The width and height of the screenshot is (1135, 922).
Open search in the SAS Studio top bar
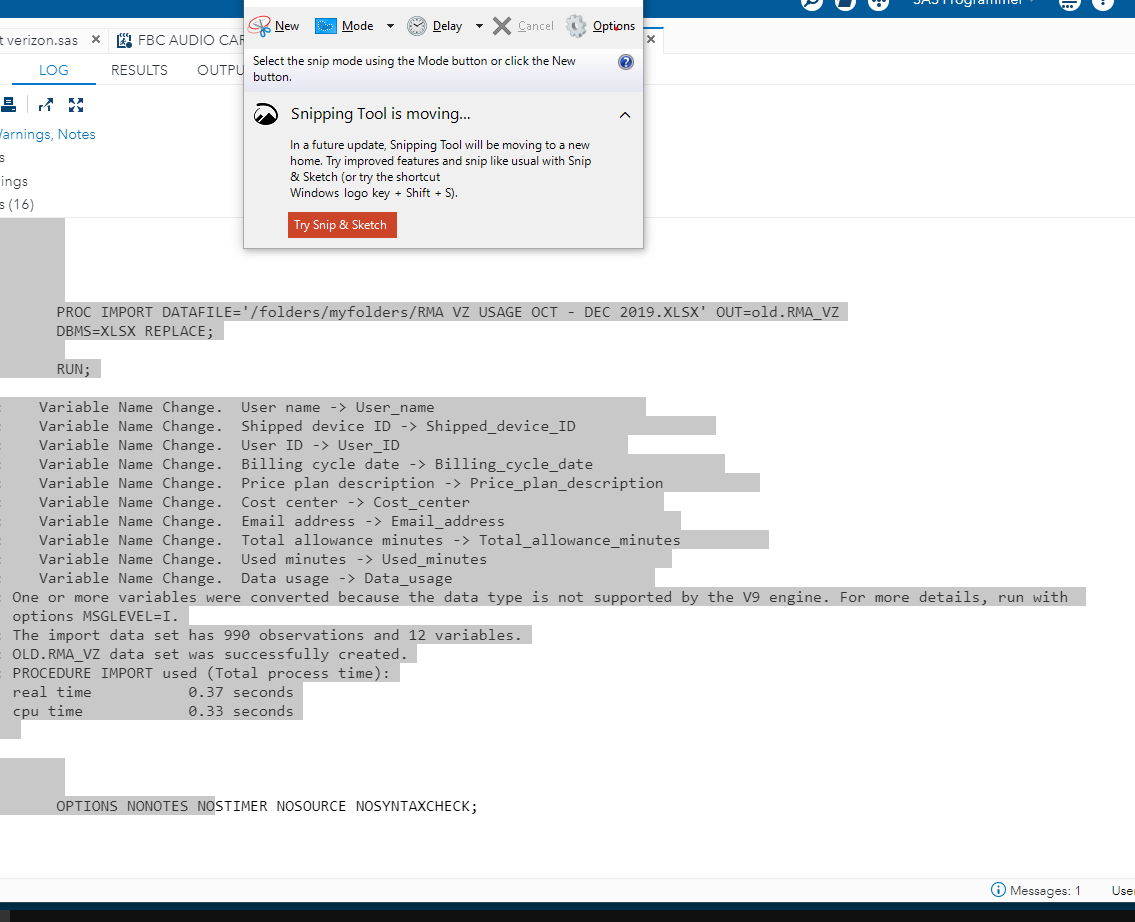(810, 5)
